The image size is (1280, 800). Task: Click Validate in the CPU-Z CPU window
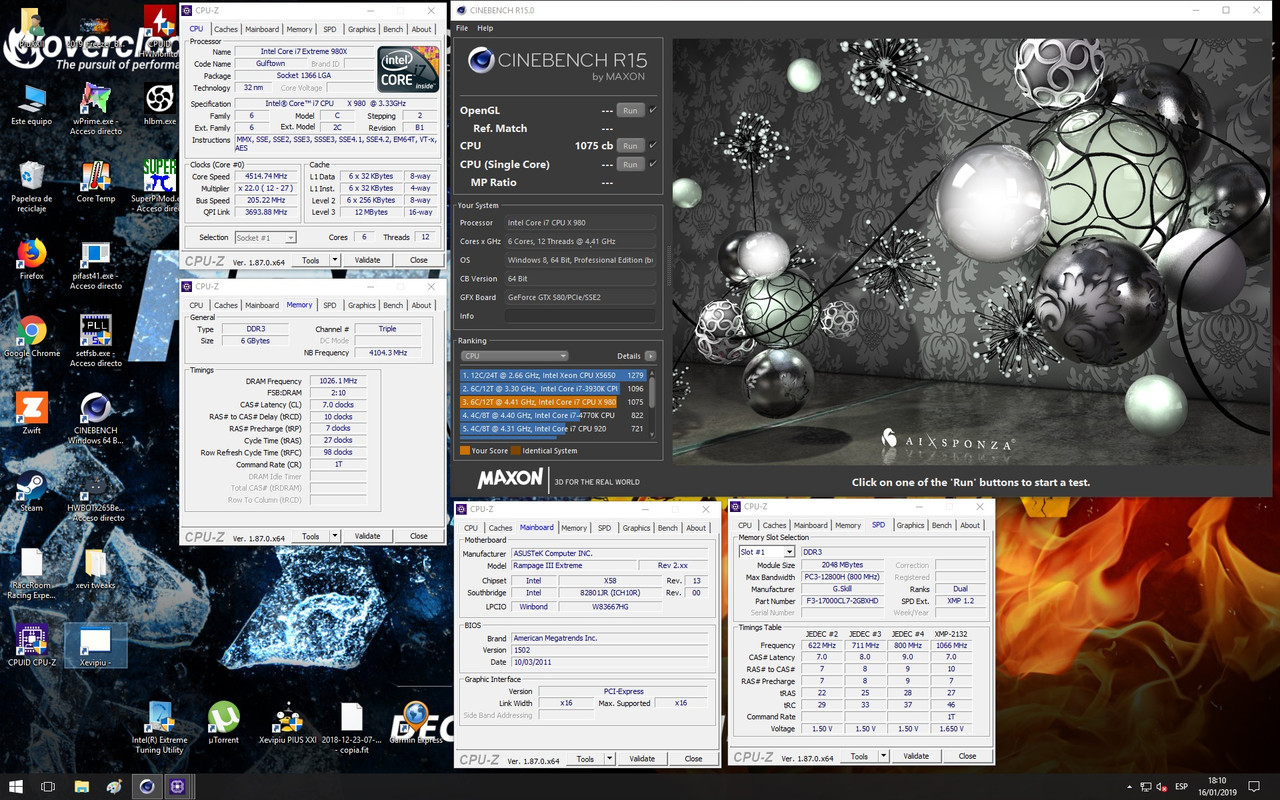(367, 260)
